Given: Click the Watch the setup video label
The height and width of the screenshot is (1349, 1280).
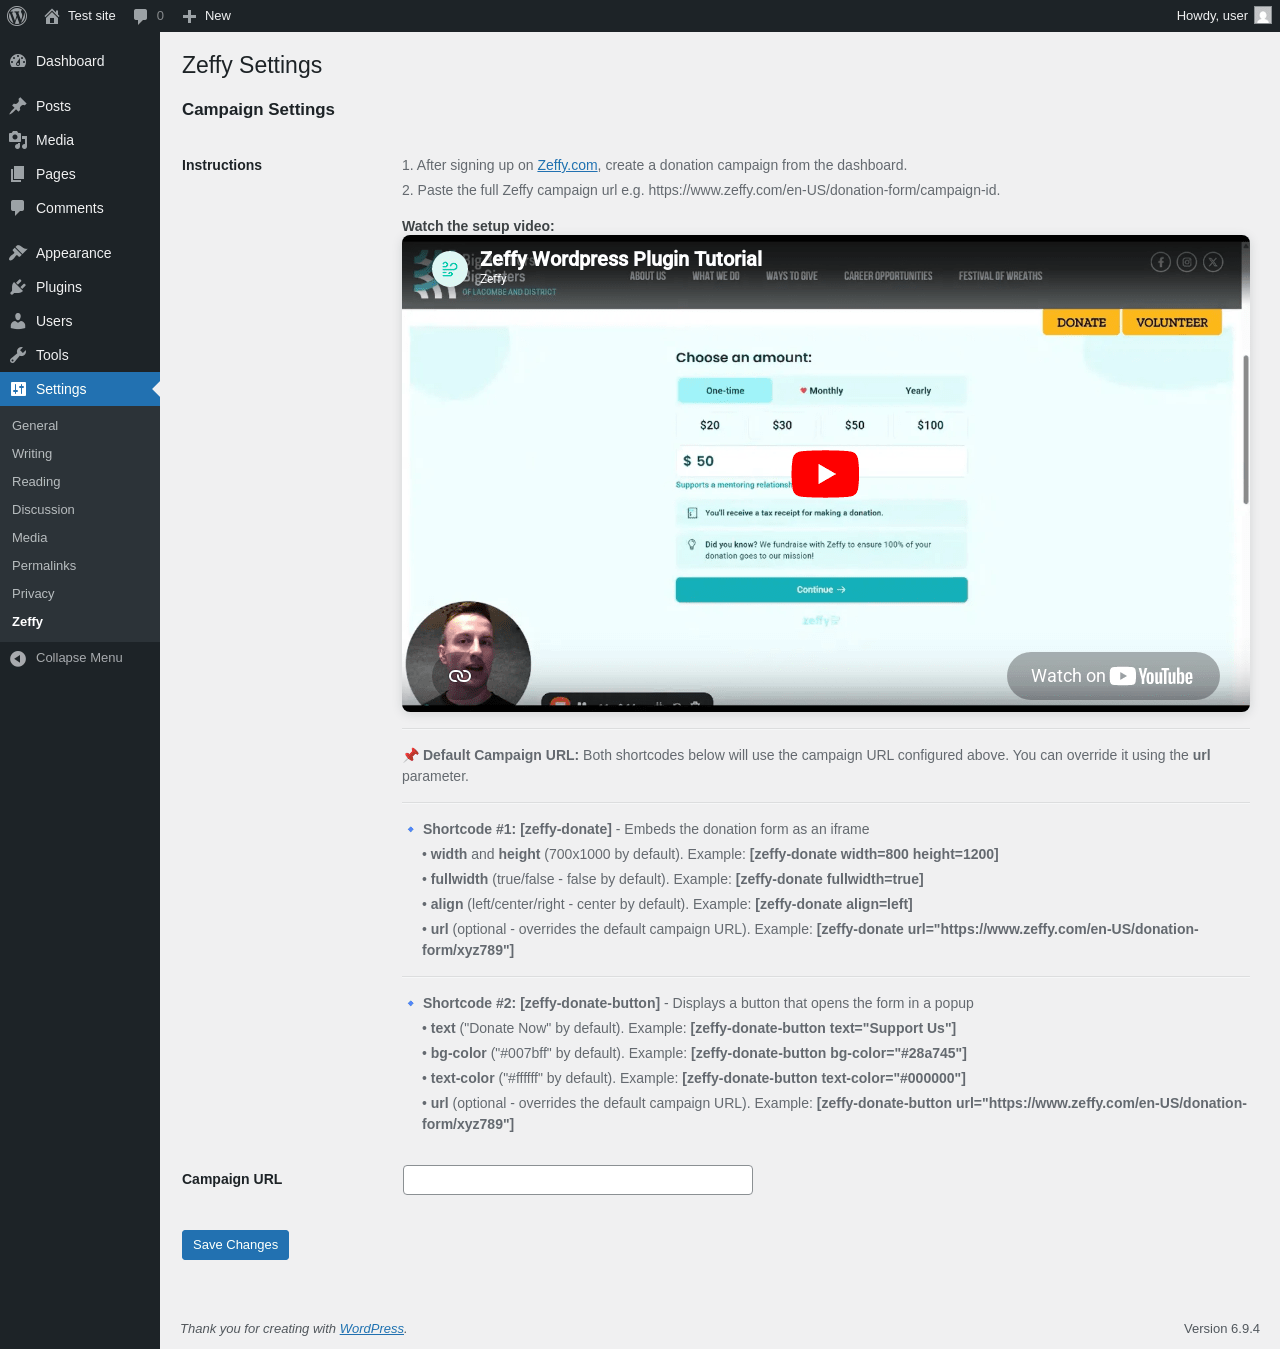Looking at the screenshot, I should point(478,226).
